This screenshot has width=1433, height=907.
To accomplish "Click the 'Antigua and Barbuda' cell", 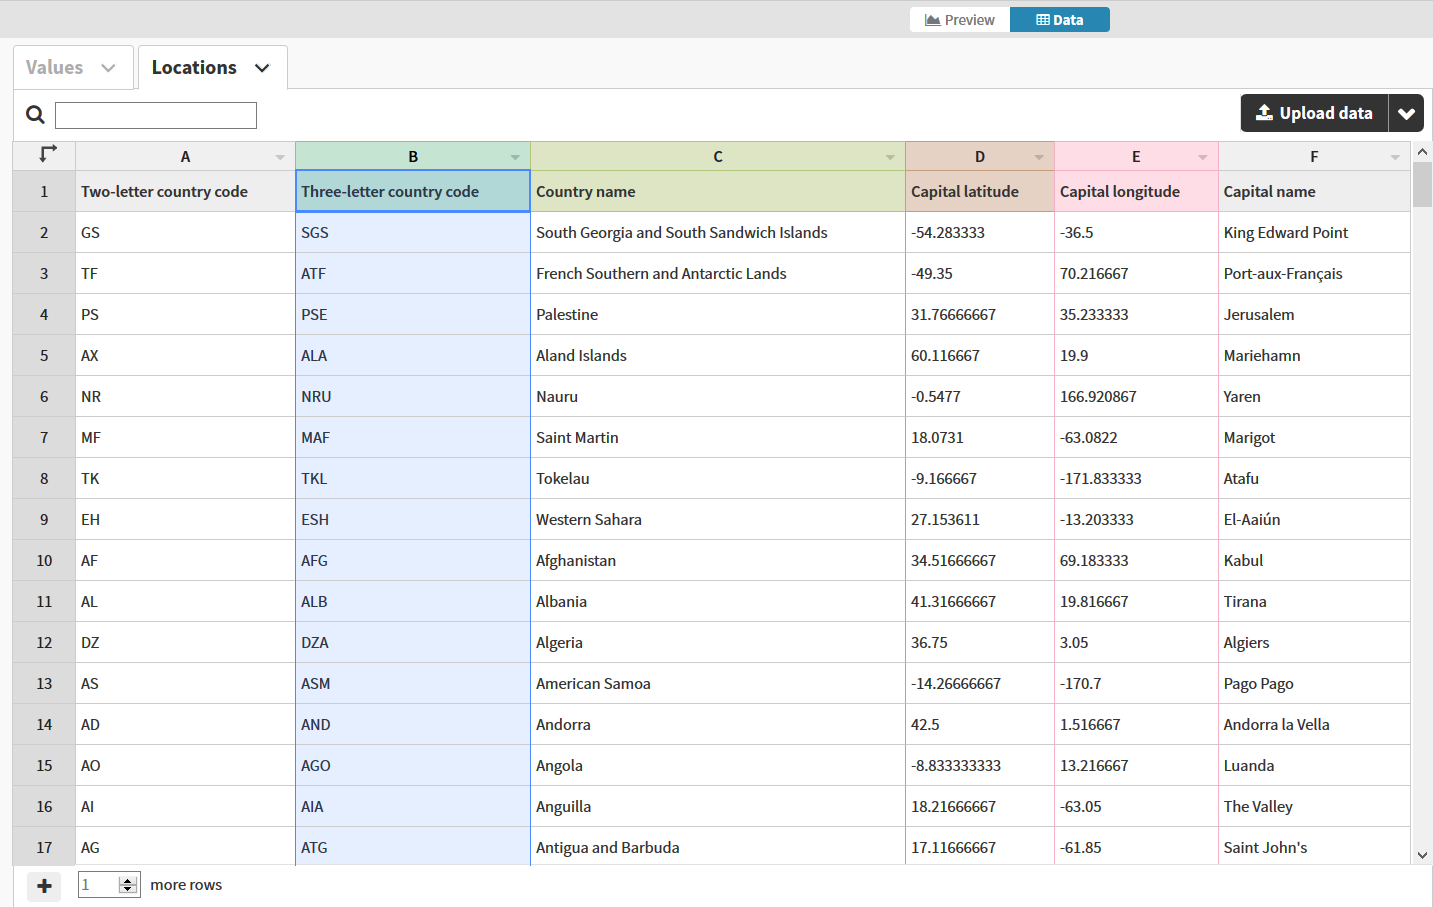I will click(718, 847).
